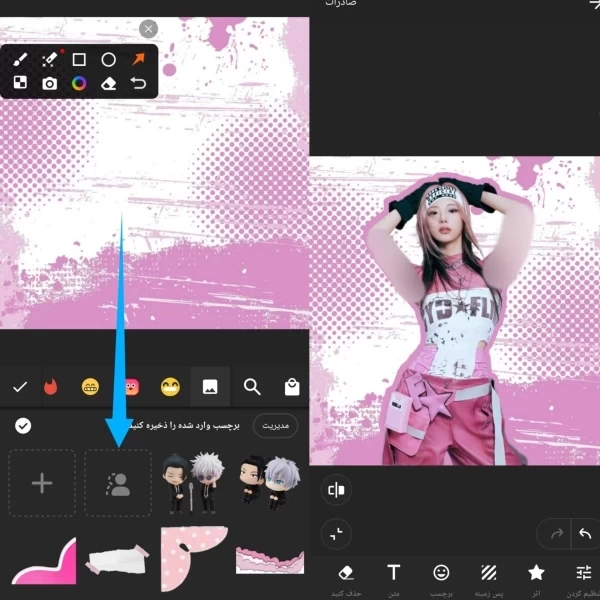Select the layered pink torn paper sticker
Image resolution: width=600 pixels, height=600 pixels.
pyautogui.click(x=270, y=561)
